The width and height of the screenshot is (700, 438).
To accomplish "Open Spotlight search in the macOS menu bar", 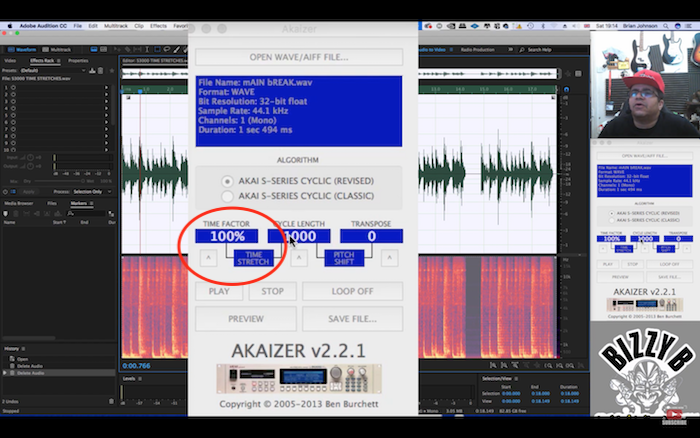I will tap(666, 26).
